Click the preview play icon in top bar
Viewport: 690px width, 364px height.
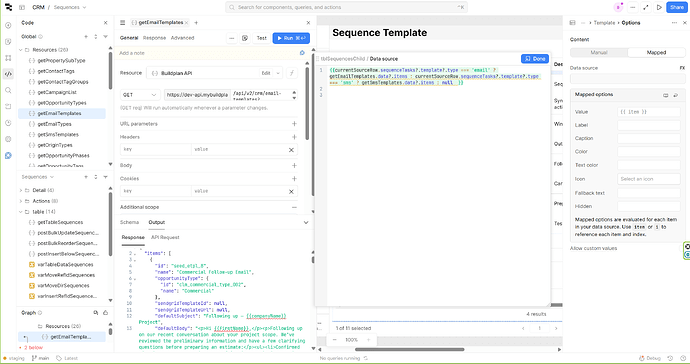coord(659,7)
